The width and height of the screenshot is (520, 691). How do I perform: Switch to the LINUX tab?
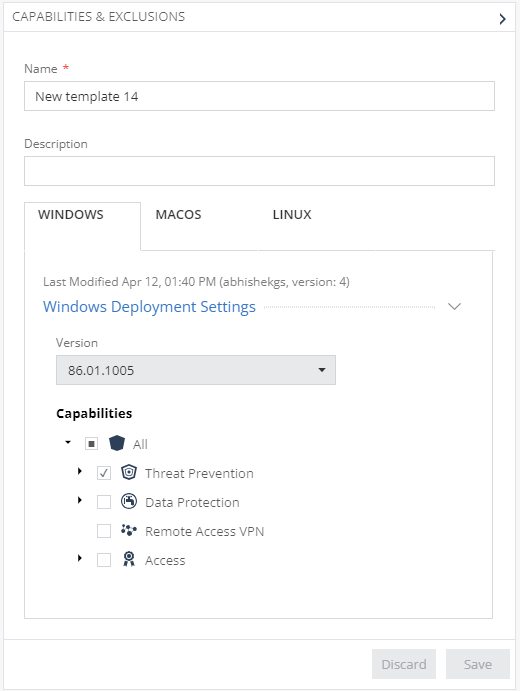point(292,215)
